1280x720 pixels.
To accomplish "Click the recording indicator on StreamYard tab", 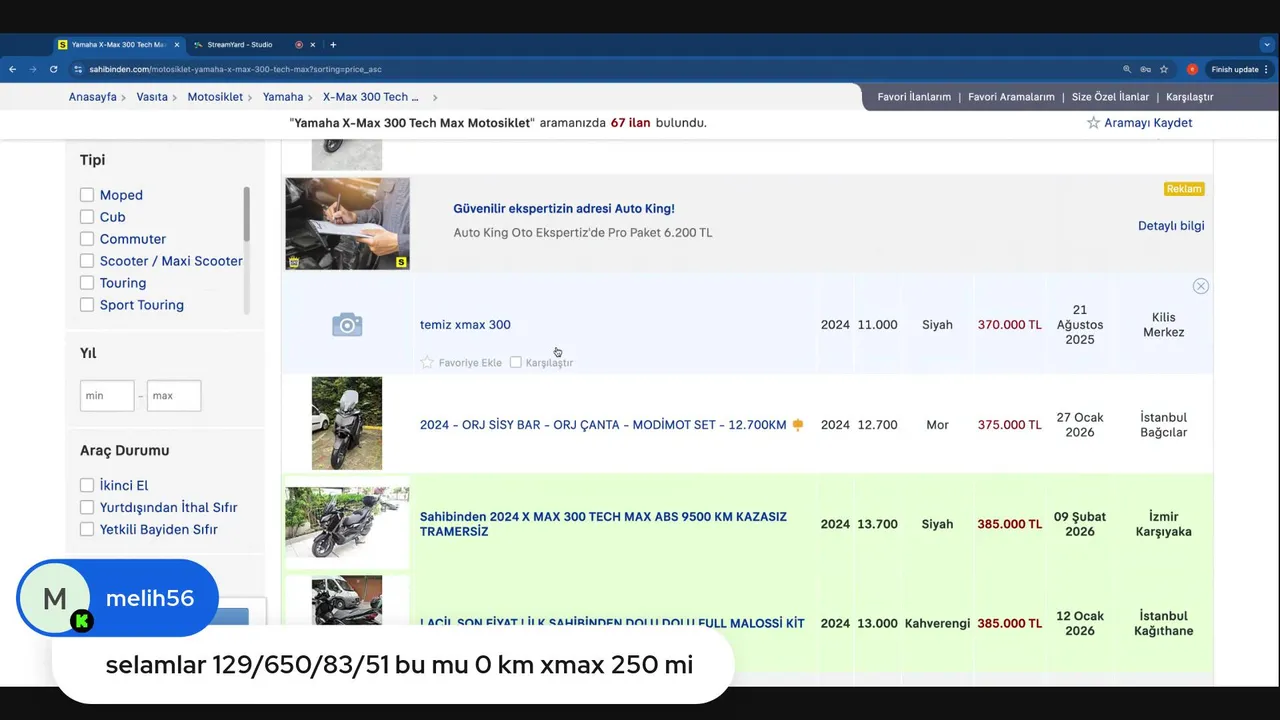I will click(x=298, y=44).
